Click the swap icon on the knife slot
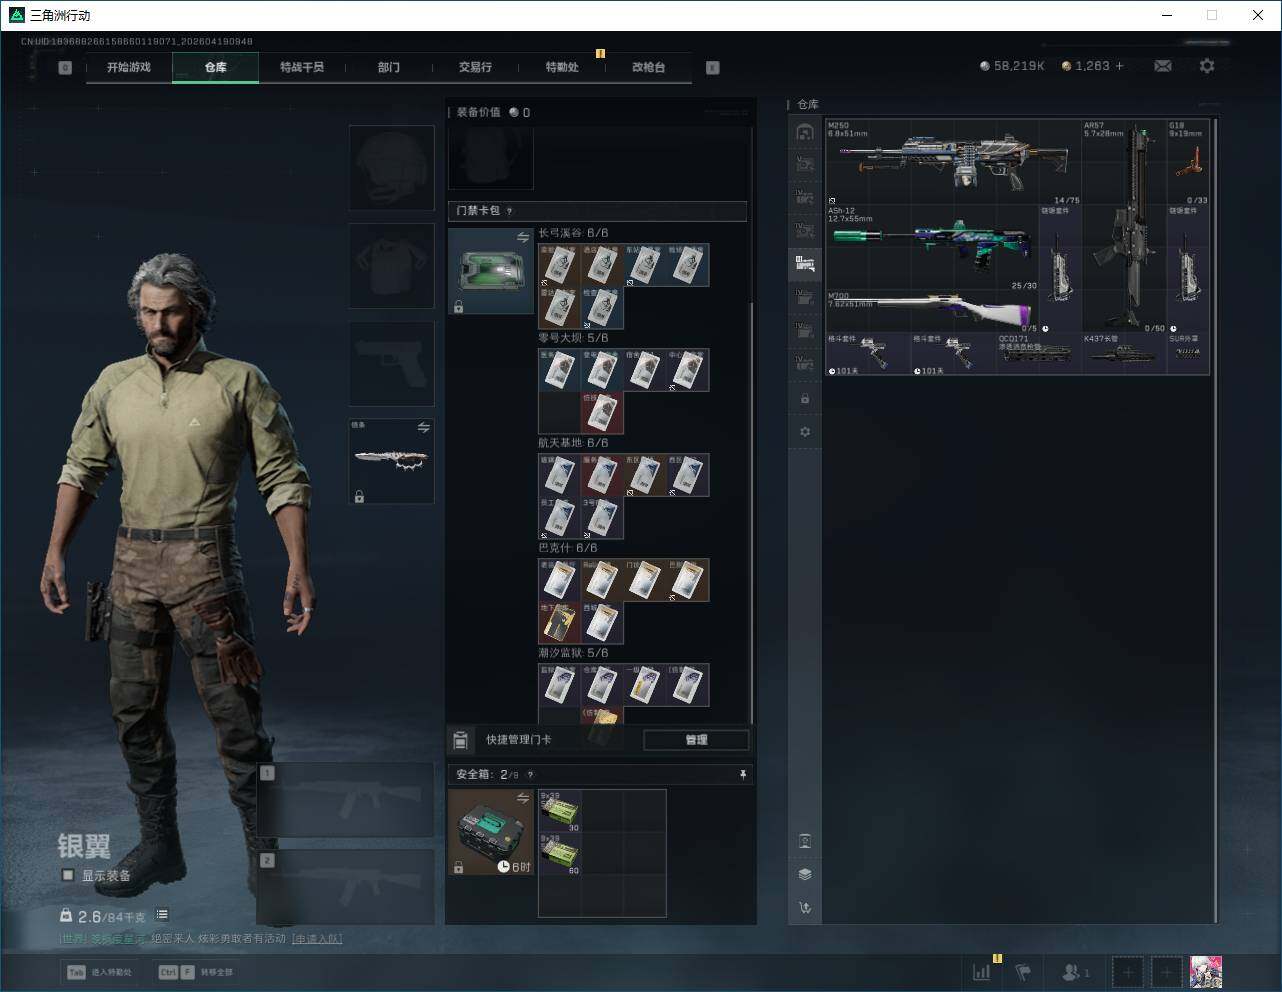 tap(424, 428)
